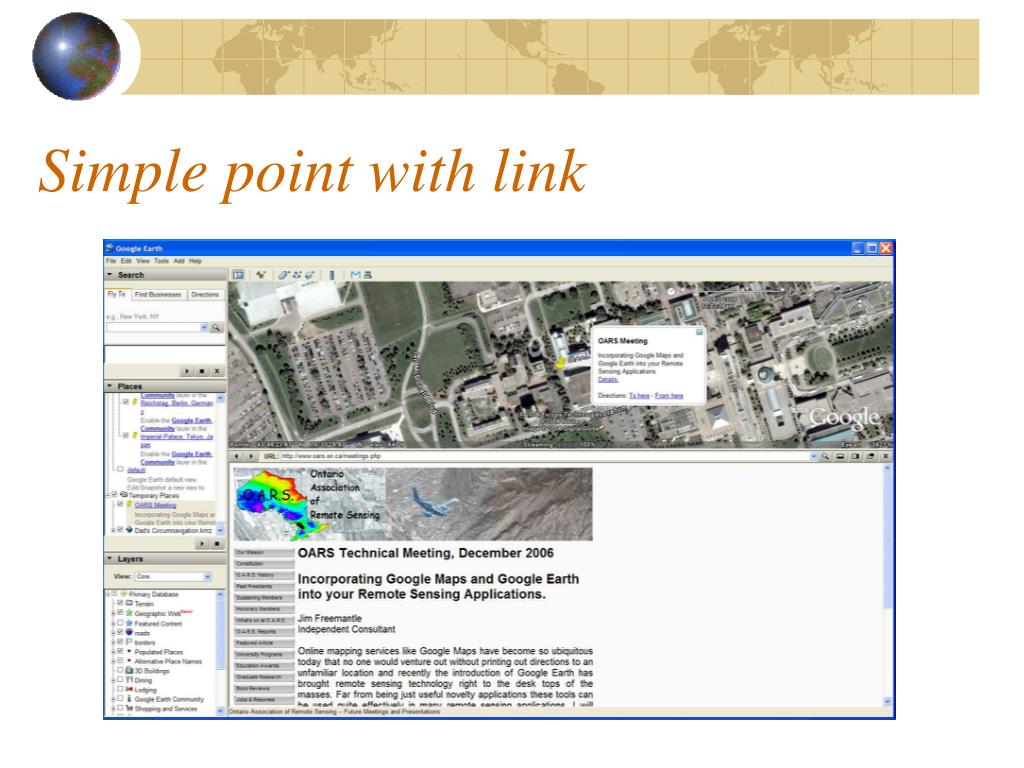Switch to the Find Businesses tab
Screen dimensions: 1024x768
click(158, 295)
